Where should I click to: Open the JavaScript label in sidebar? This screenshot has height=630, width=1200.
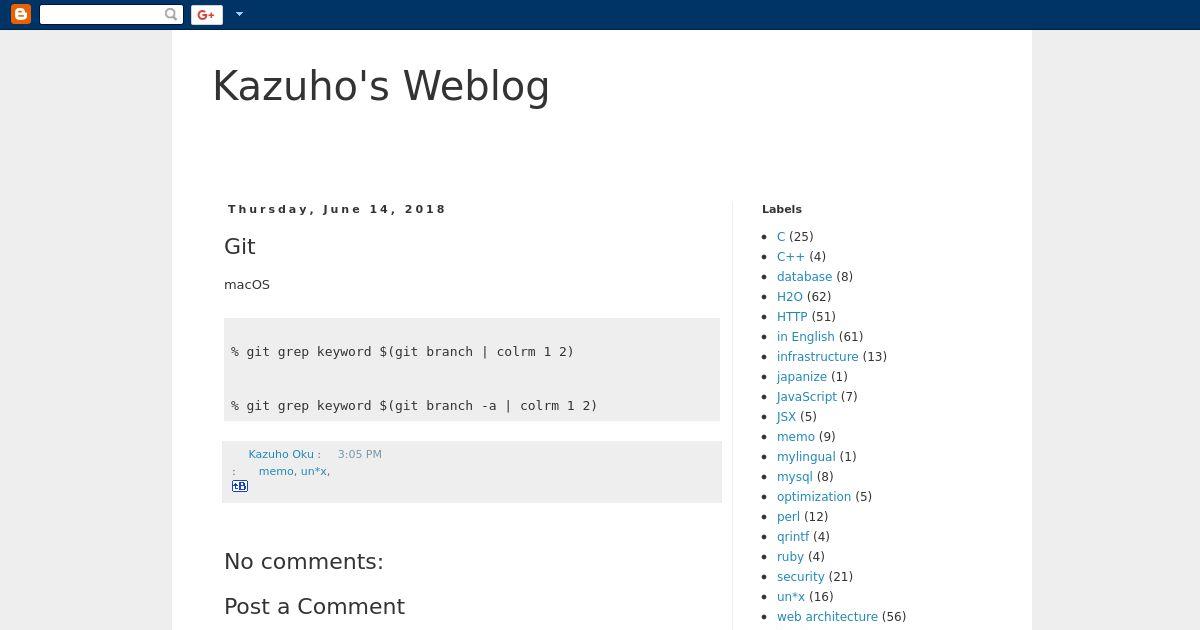(807, 397)
